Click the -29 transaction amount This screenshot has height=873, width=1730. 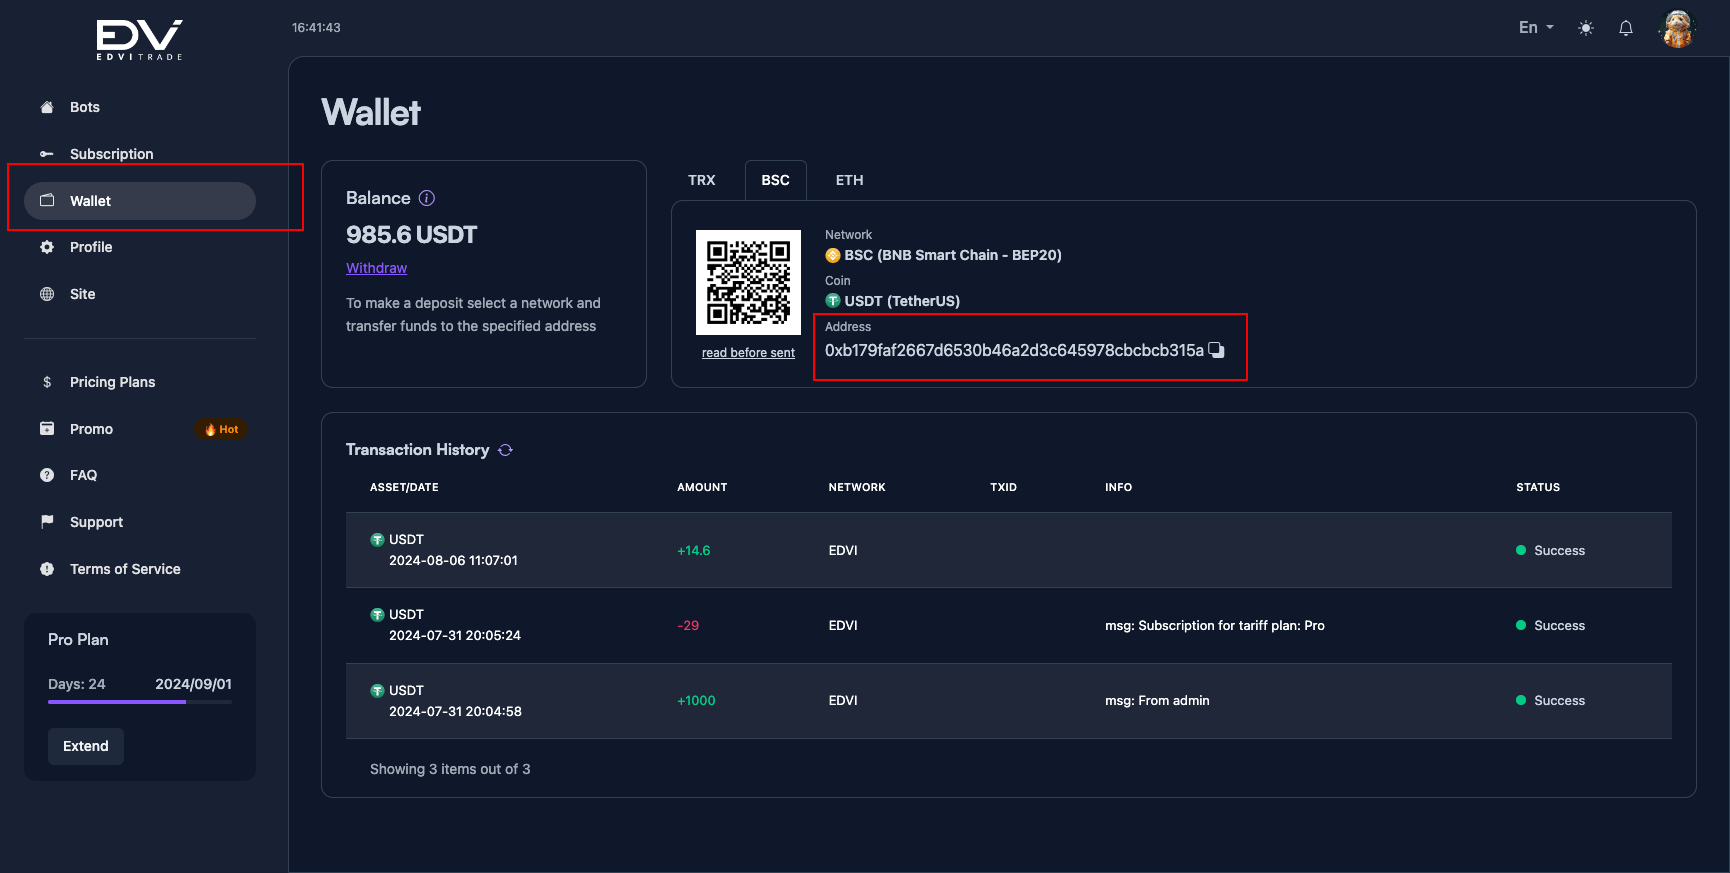pos(688,625)
